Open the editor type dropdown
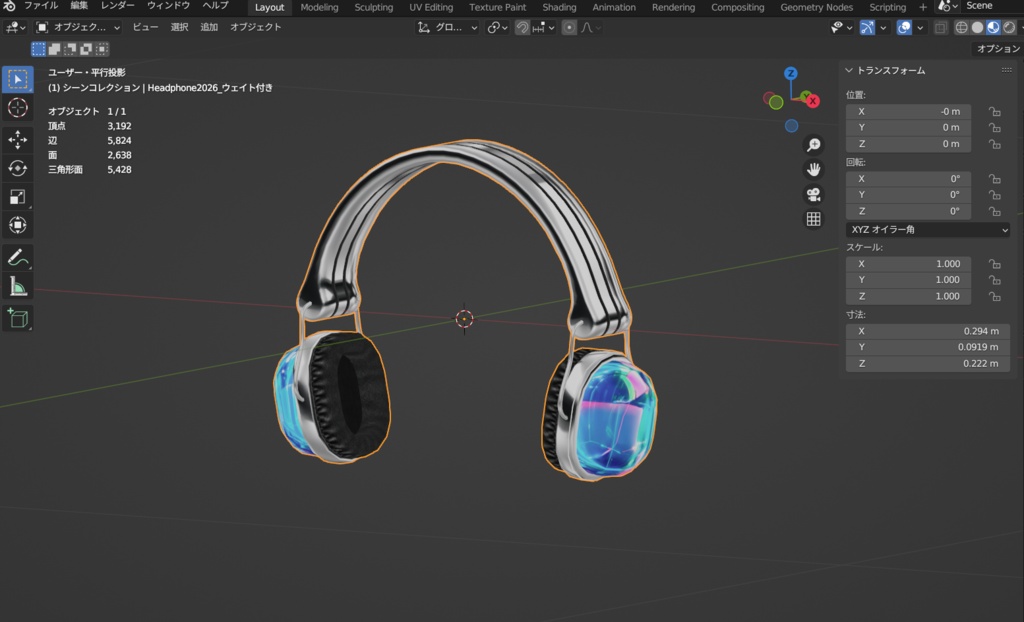 tap(15, 27)
